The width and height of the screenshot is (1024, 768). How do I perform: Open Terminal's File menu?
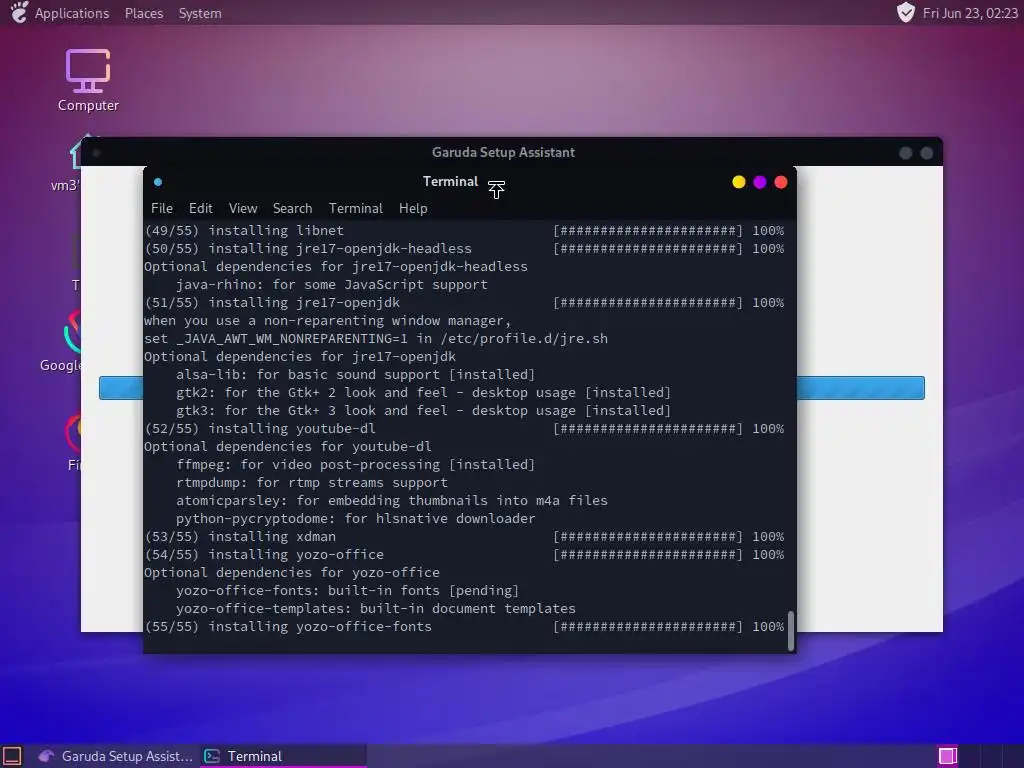[162, 208]
